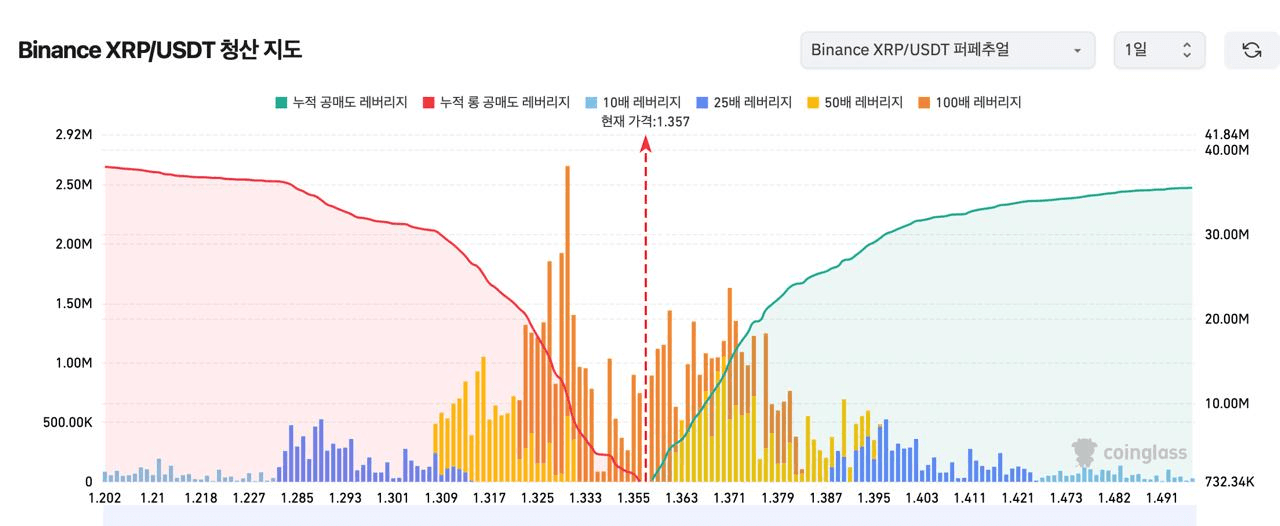The image size is (1280, 526).
Task: Toggle 25배 레버리지 legend series
Action: 743,102
